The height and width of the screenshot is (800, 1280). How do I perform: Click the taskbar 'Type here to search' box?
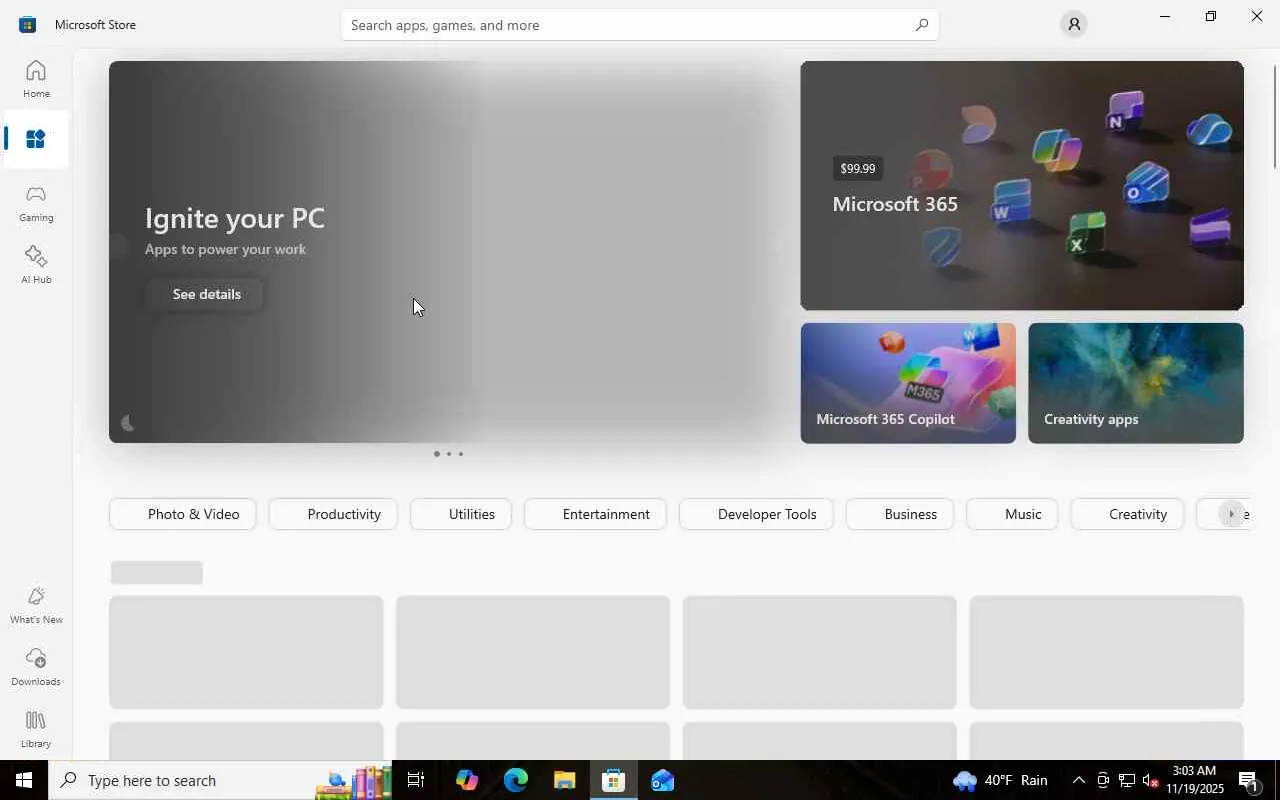pyautogui.click(x=220, y=780)
